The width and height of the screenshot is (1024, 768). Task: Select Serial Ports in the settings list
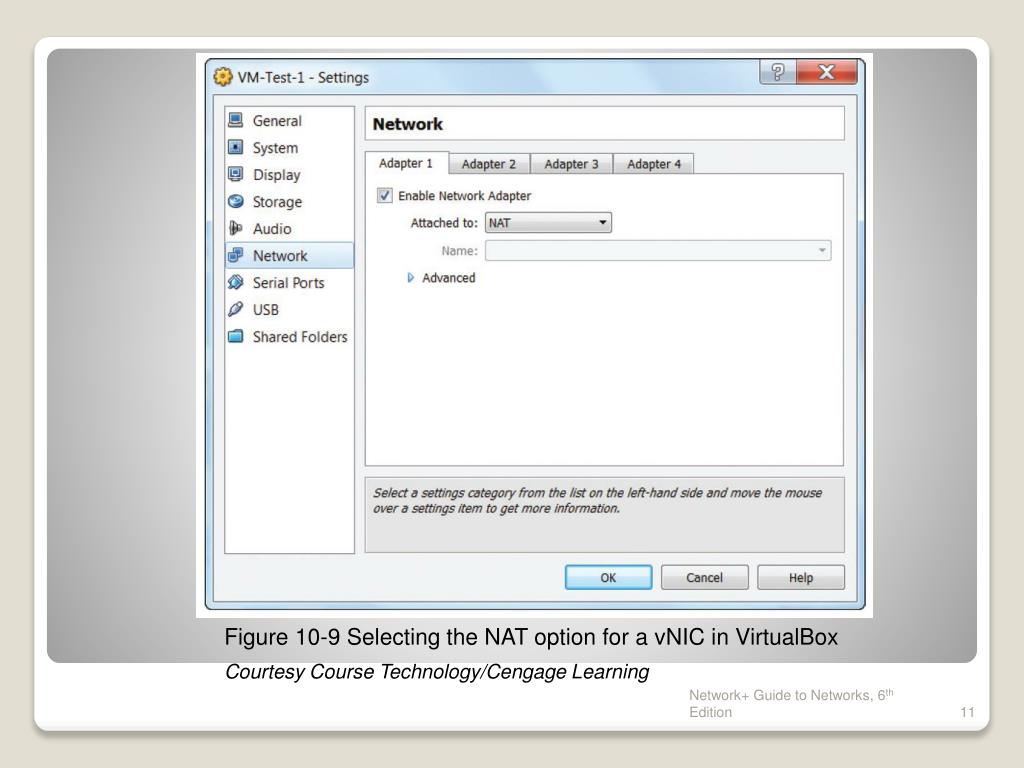[x=289, y=283]
